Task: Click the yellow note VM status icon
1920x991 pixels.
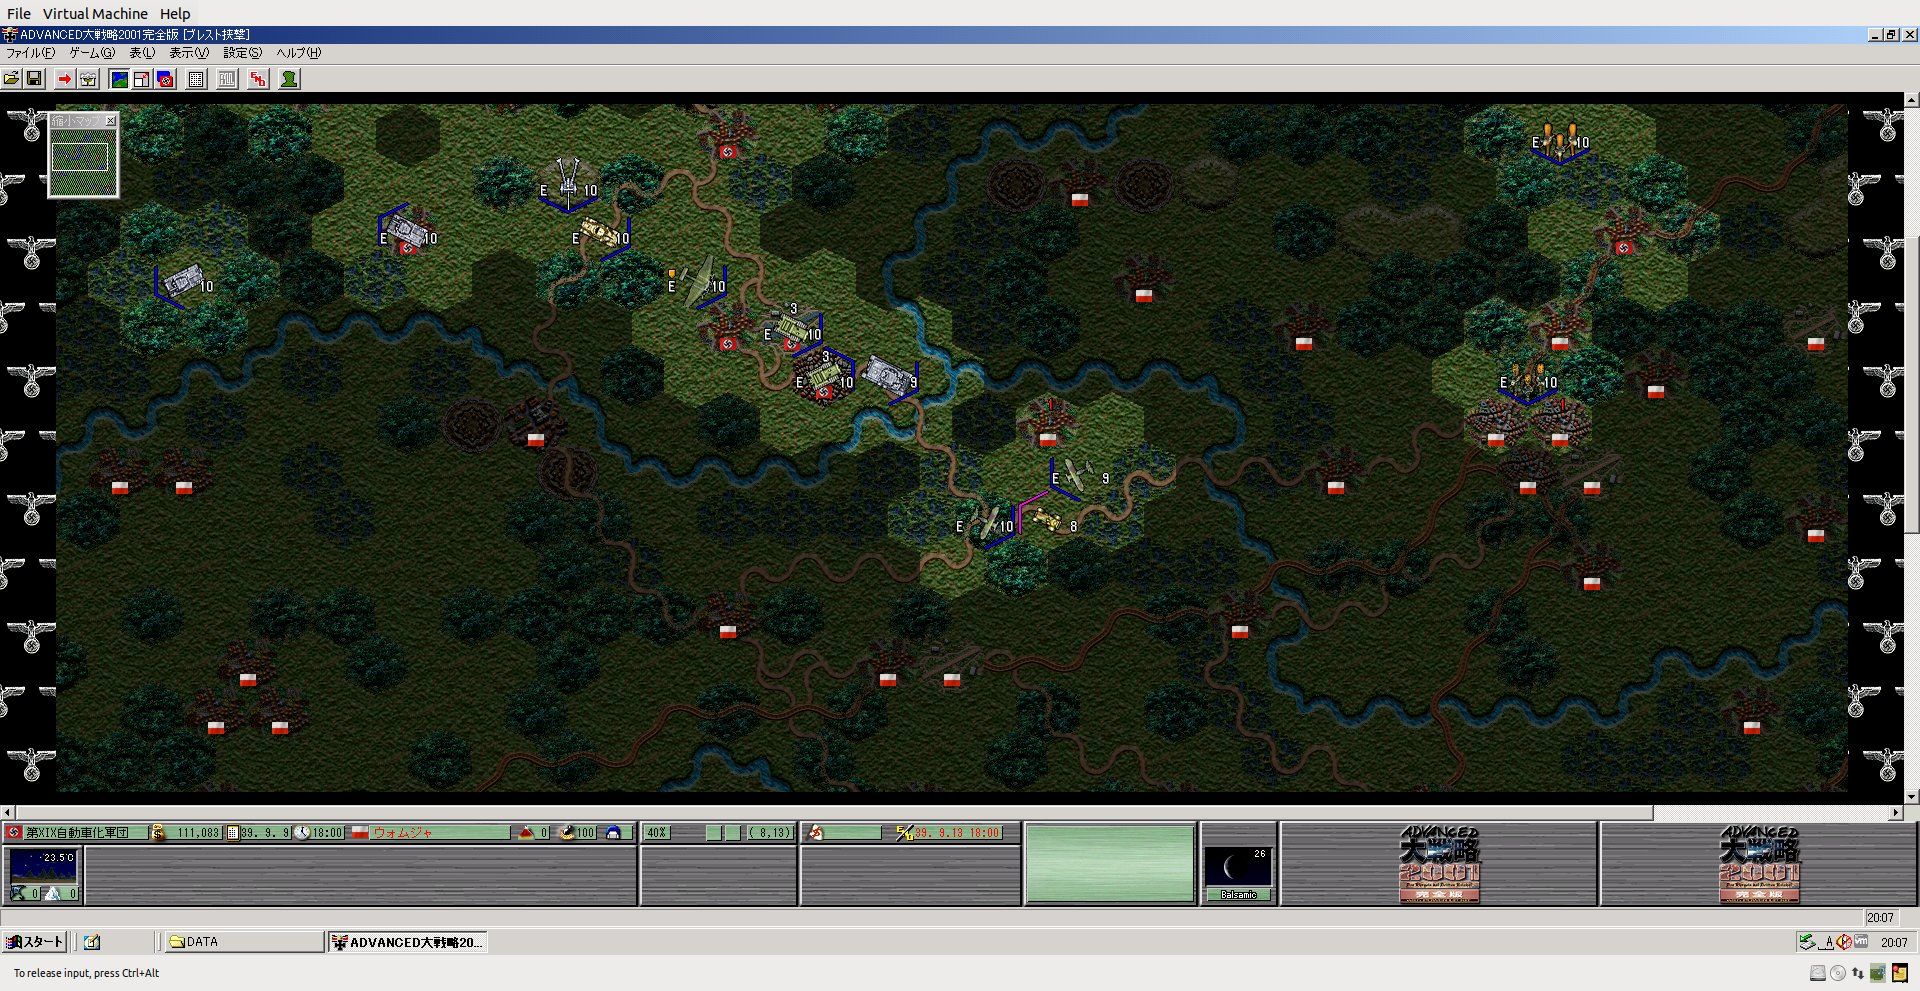Action: [x=1900, y=973]
